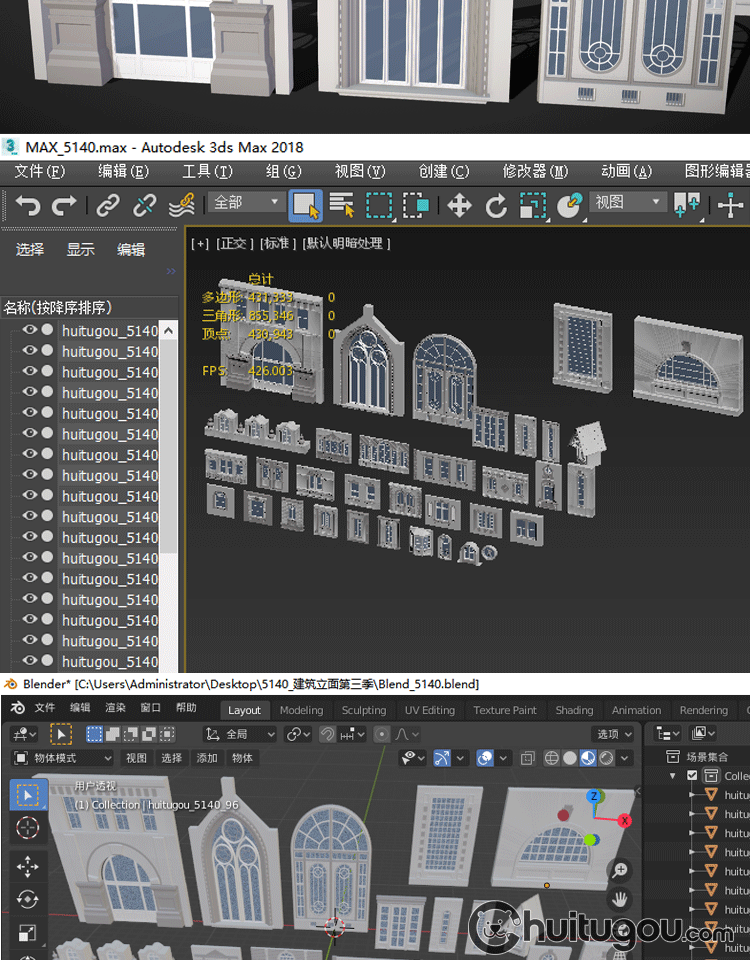Open Blender's 文件 menu
The width and height of the screenshot is (750, 960).
pos(45,708)
